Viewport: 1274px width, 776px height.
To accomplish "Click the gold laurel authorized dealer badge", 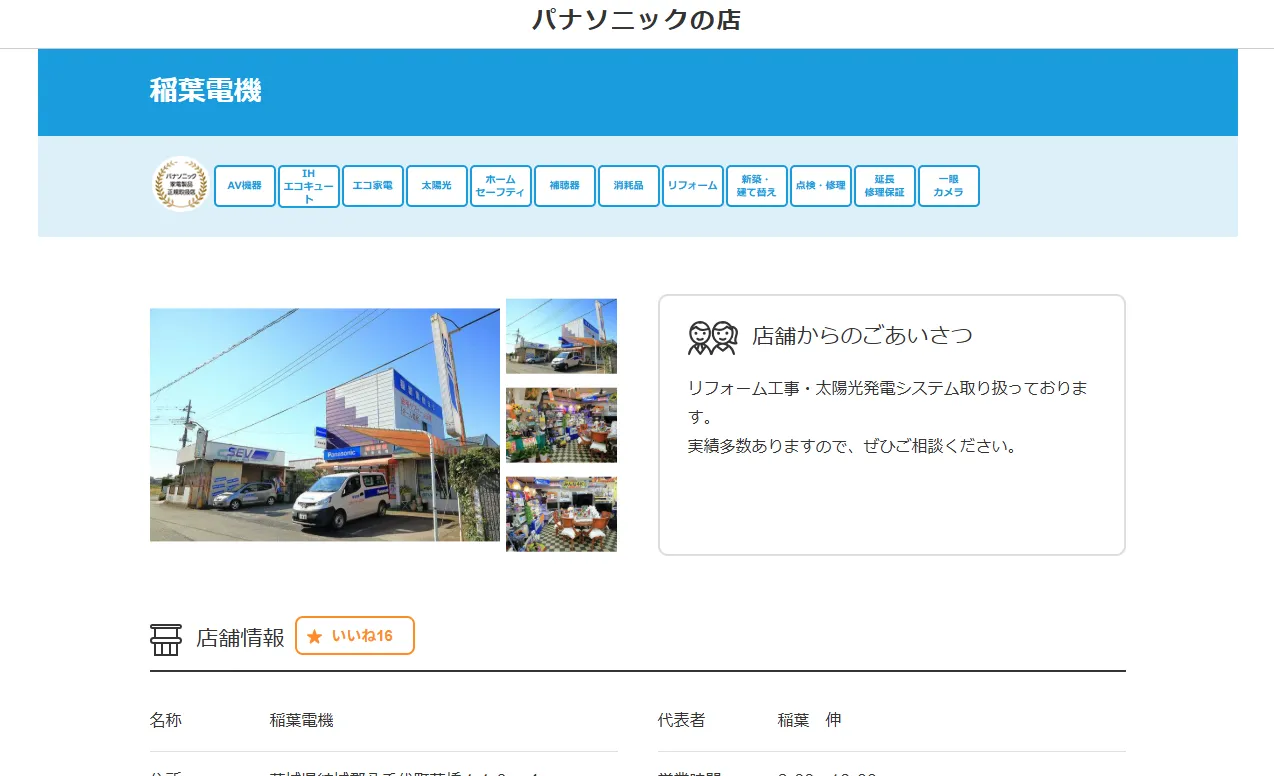I will 180,185.
